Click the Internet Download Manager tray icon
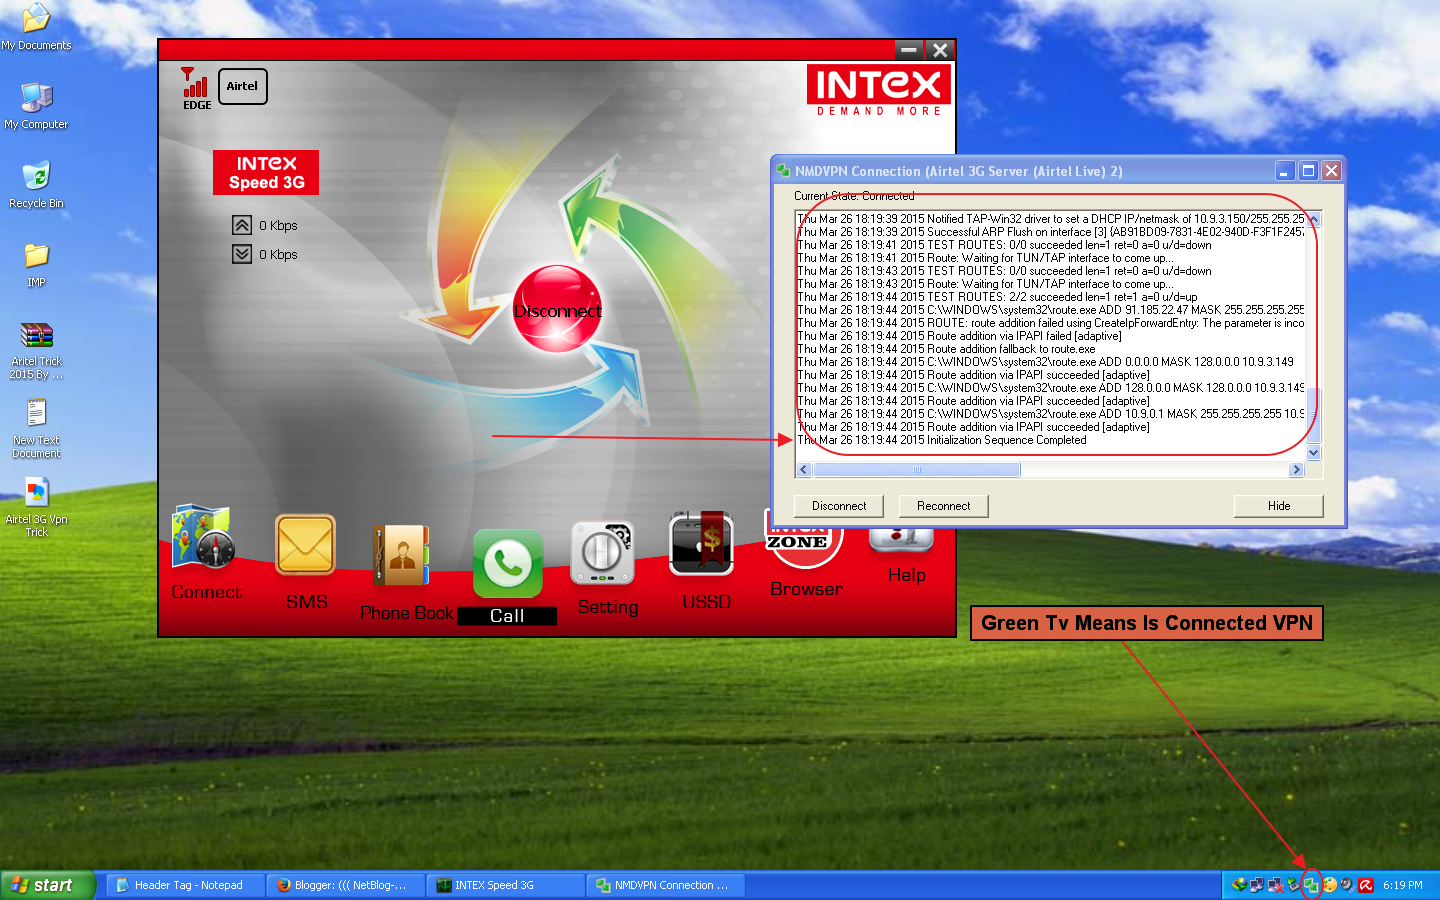Image resolution: width=1440 pixels, height=900 pixels. pos(1240,885)
